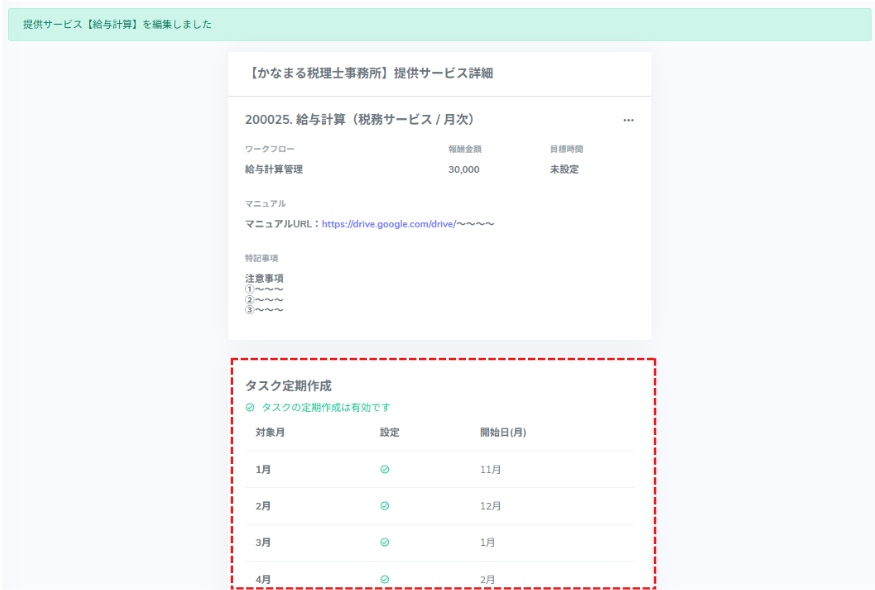
Task: Click the 設定 column header
Action: pyautogui.click(x=390, y=432)
